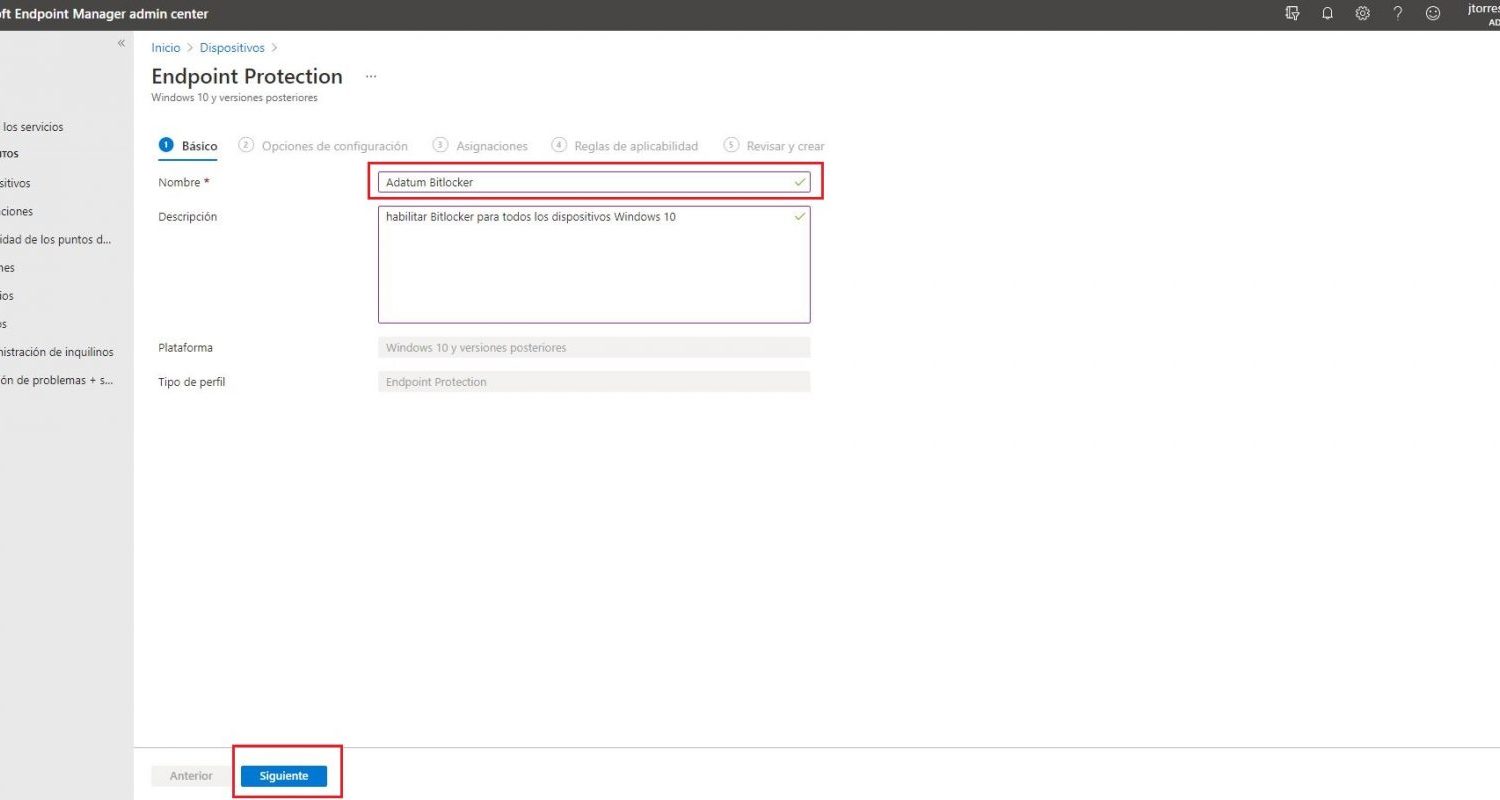The width and height of the screenshot is (1500, 800).
Task: Open Dispositivos from the breadcrumb trail
Action: click(x=231, y=47)
